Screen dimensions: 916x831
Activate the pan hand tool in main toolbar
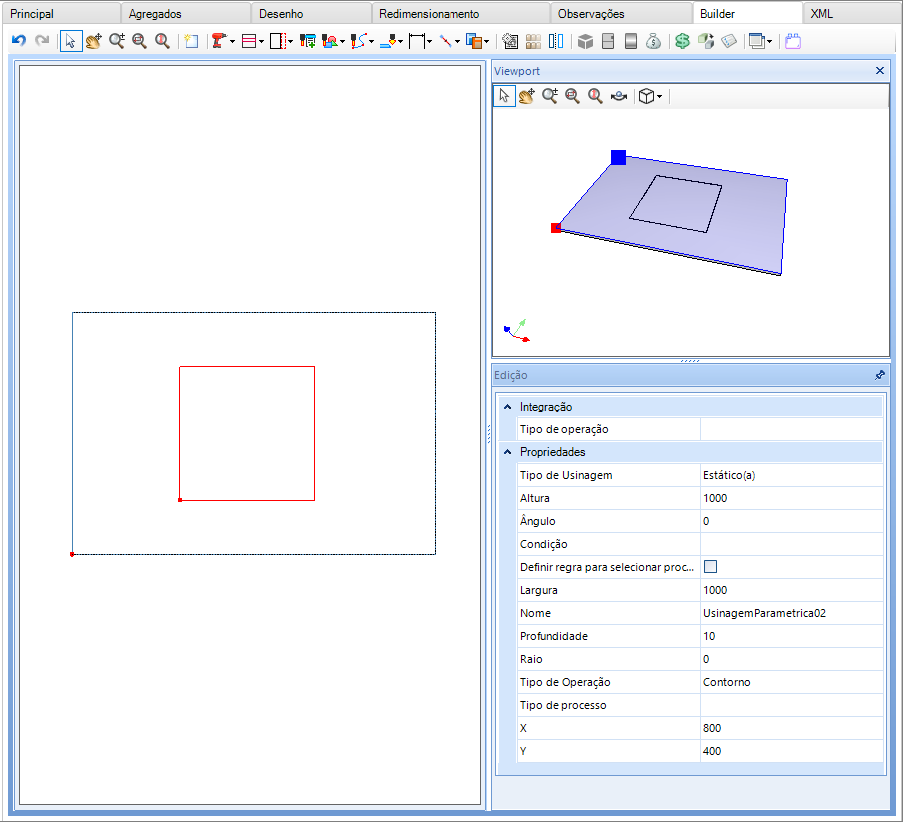point(93,41)
